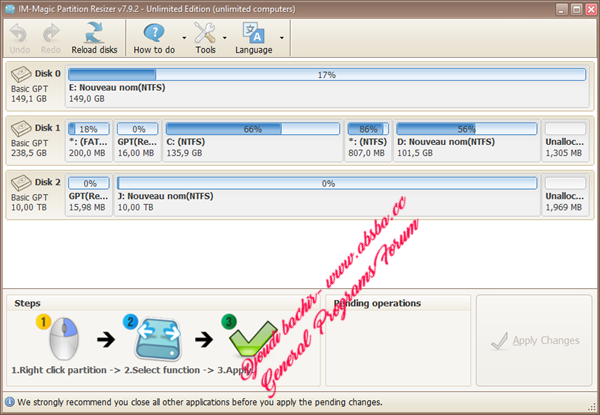Select the E: Nouveau nom partition bar

327,75
